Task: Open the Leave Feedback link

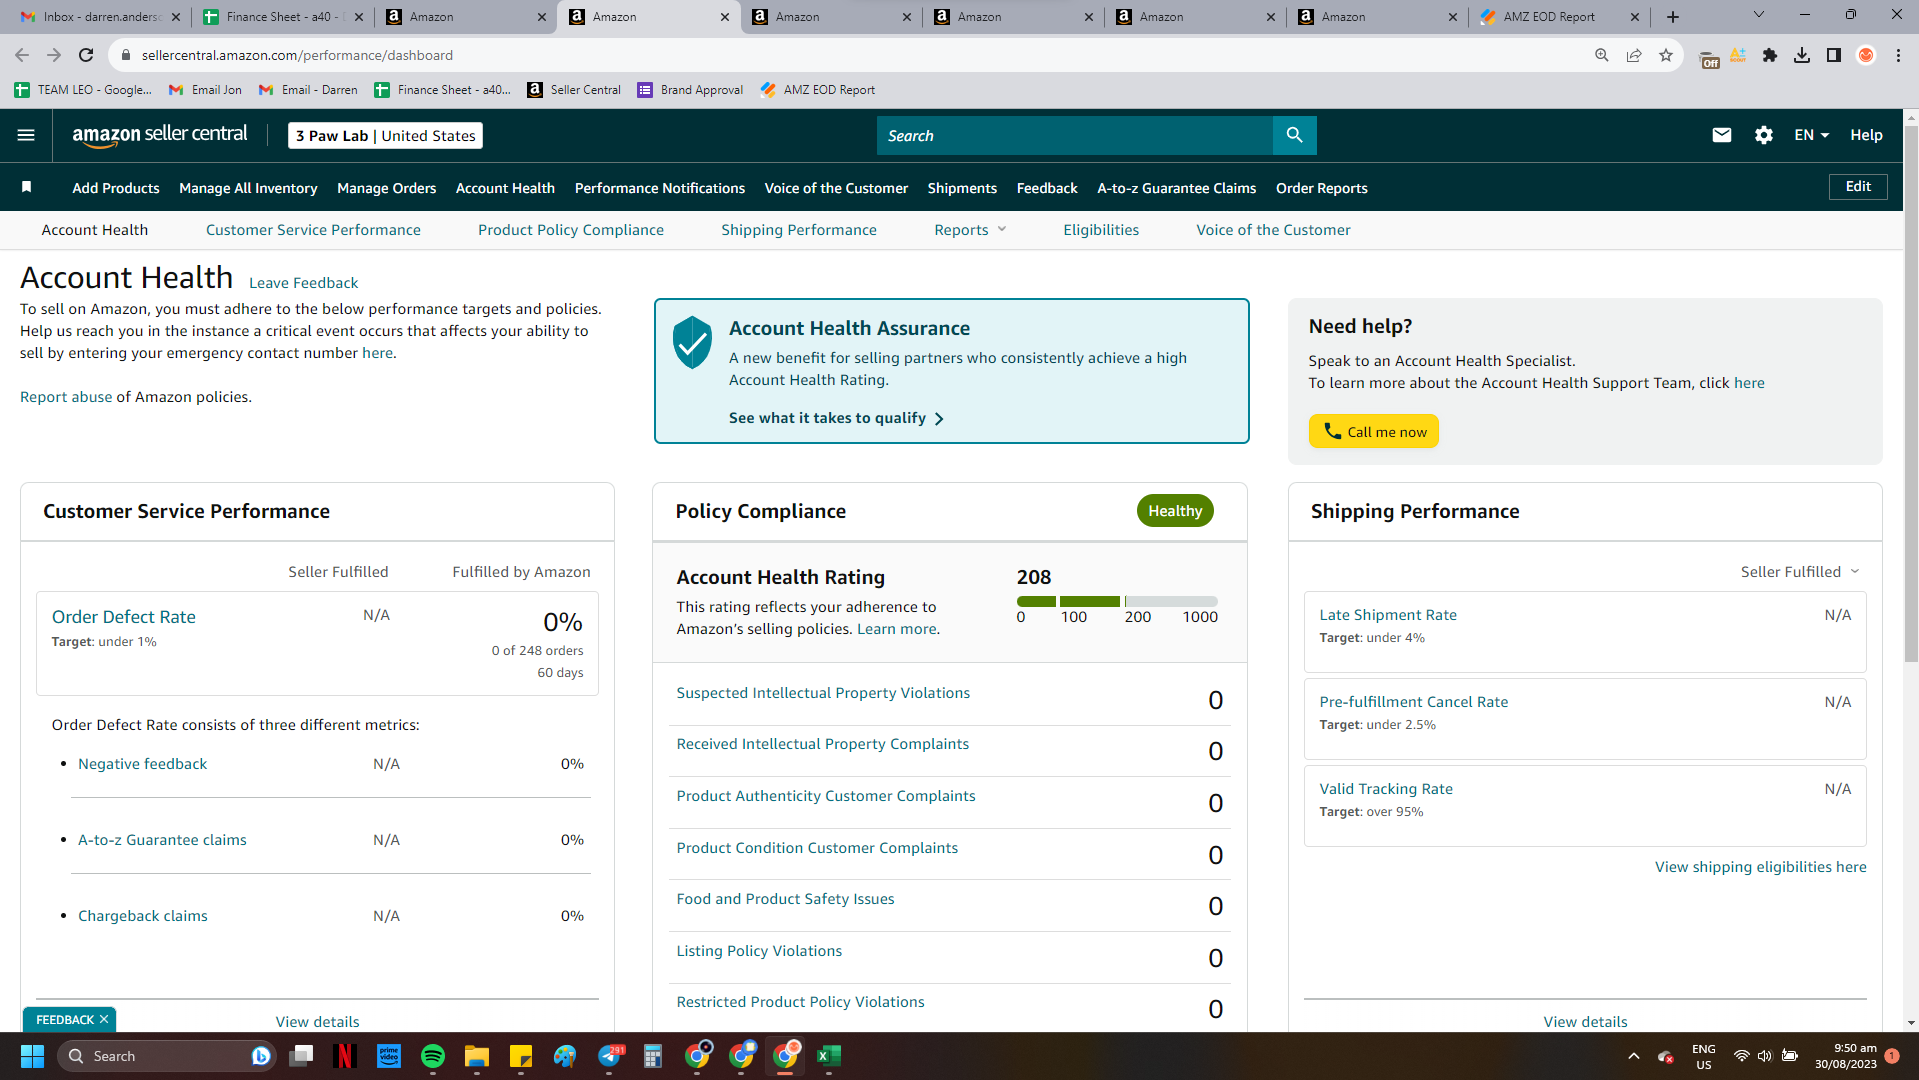Action: [x=303, y=283]
